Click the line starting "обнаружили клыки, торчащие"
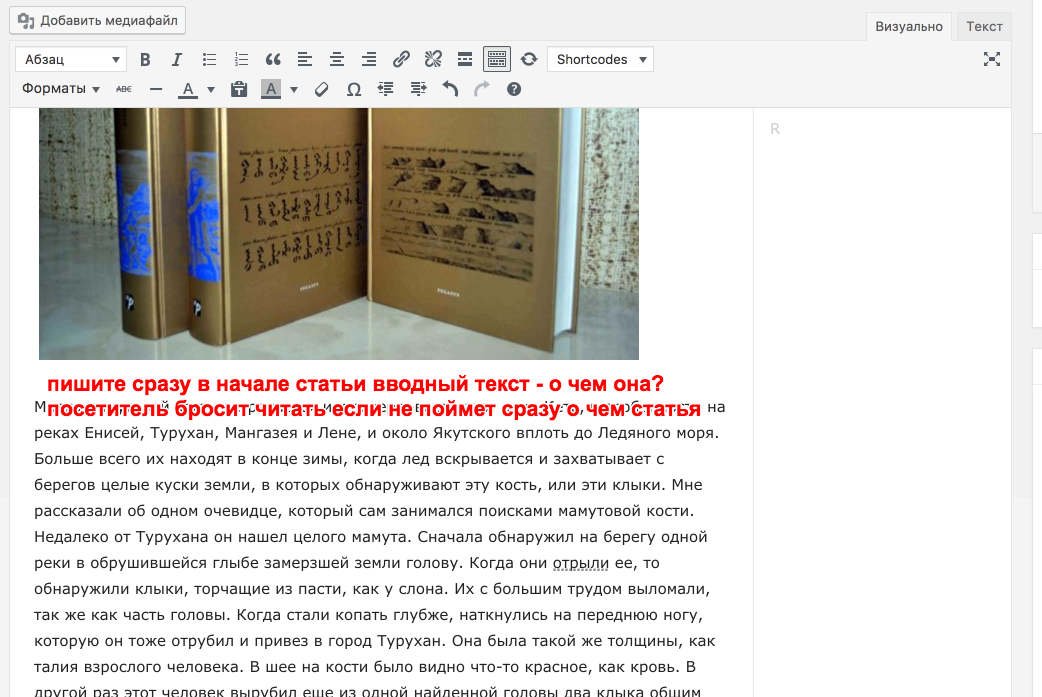The height and width of the screenshot is (697, 1042). click(x=372, y=589)
